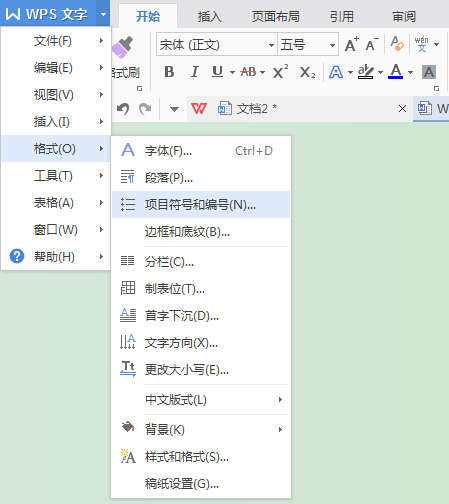
Task: Close the 文档2 document tab
Action: 402,109
